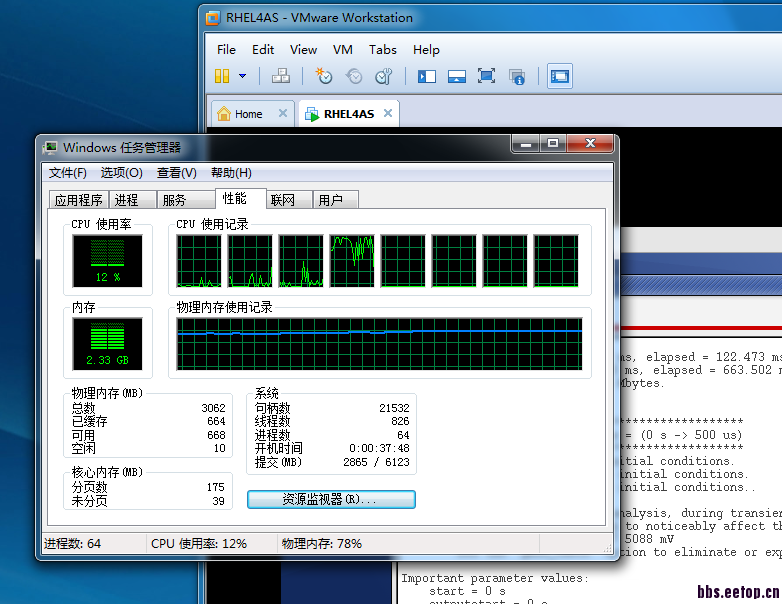Click the 提交(MB) value 2865 / 6123
This screenshot has height=604, width=782.
coord(377,462)
